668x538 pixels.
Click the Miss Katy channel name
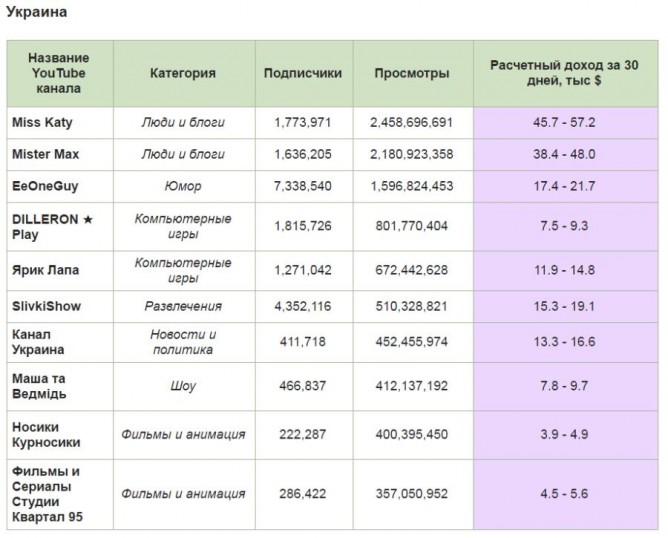42,122
